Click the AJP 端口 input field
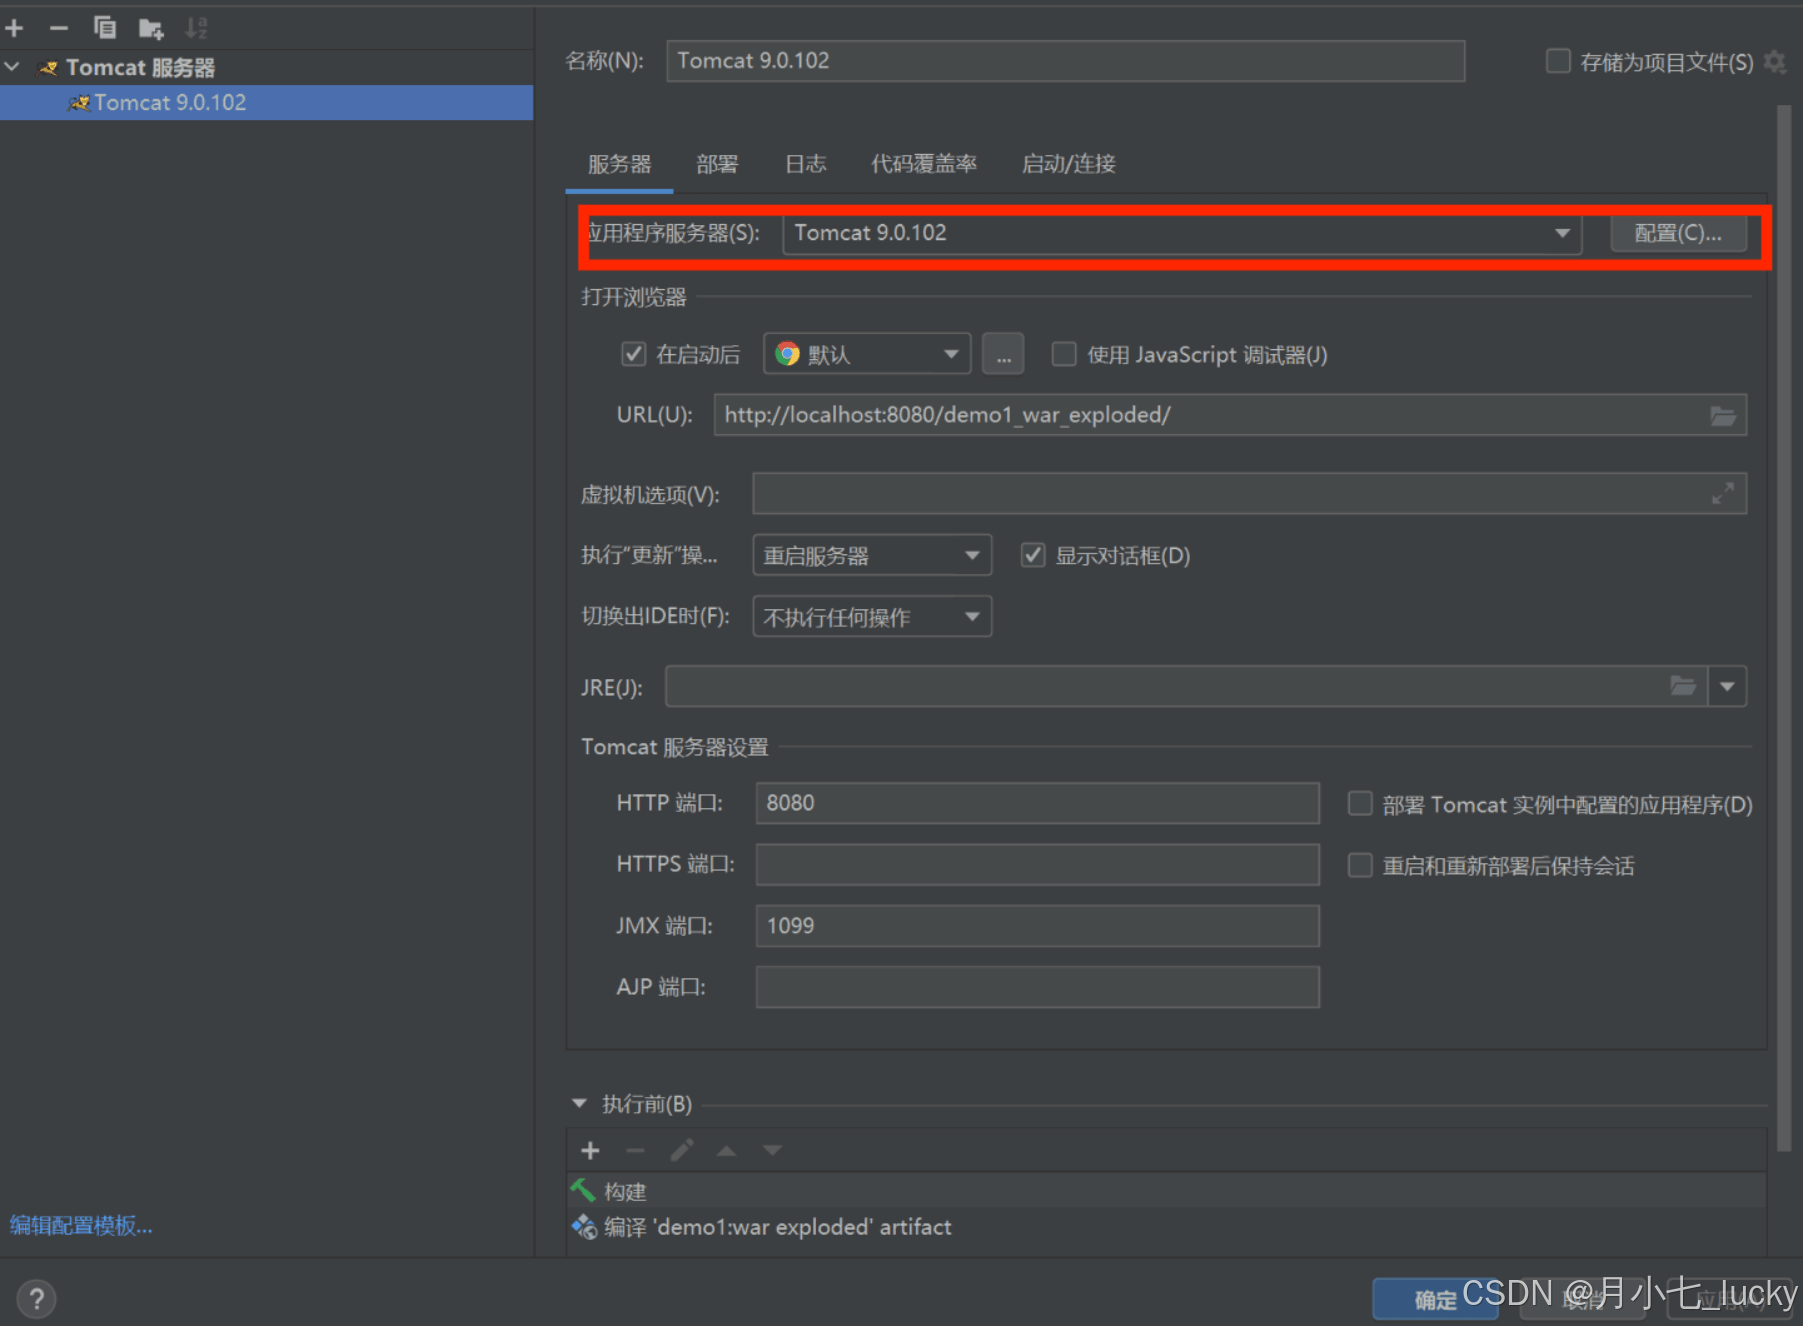Screen dimensions: 1803x1326 pos(1037,987)
